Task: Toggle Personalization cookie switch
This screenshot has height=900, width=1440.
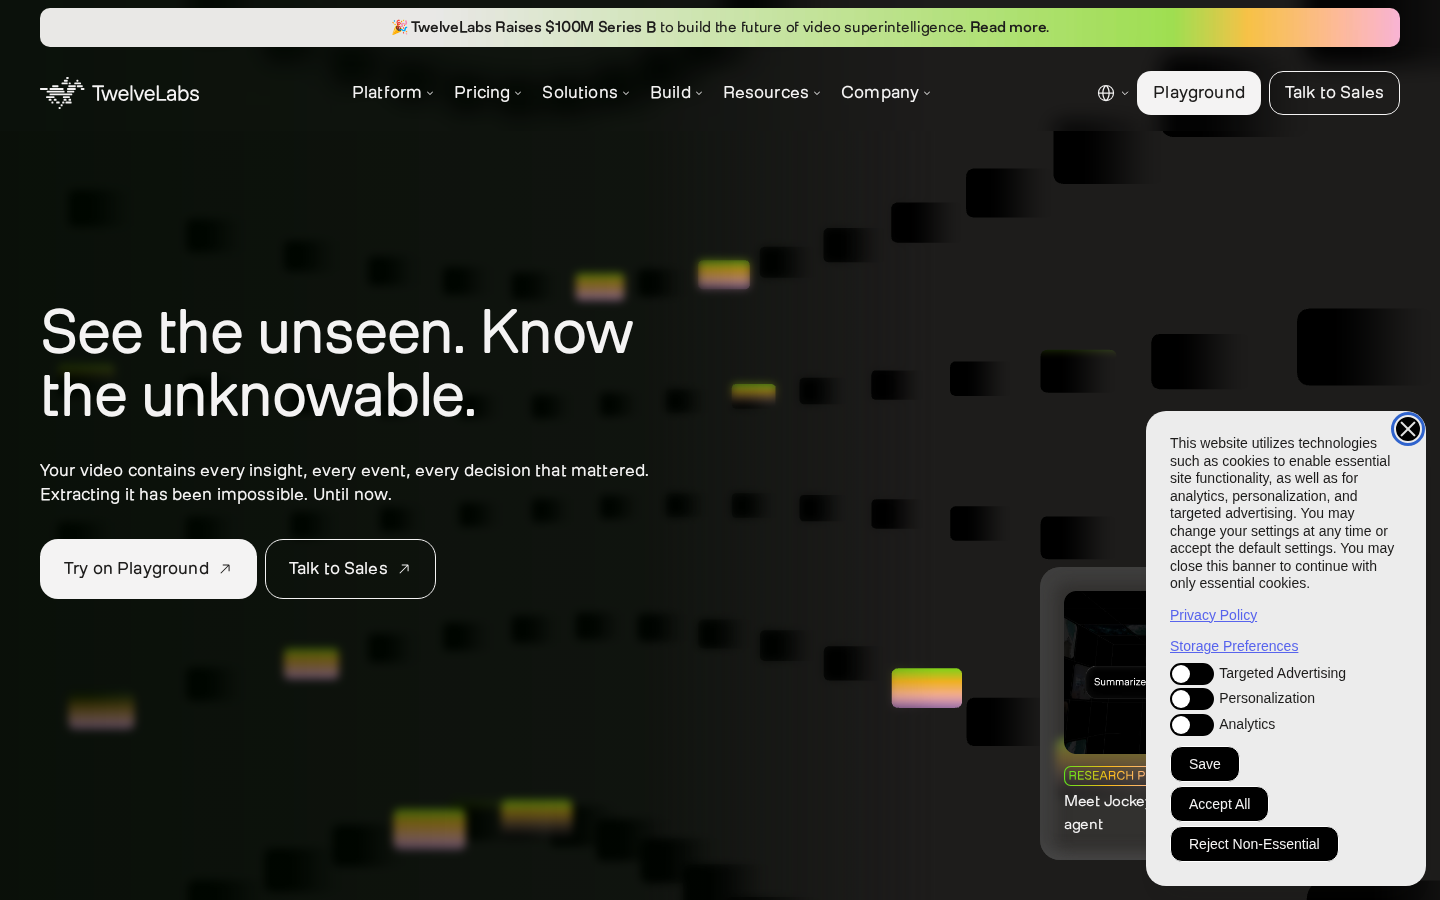Action: [x=1192, y=699]
